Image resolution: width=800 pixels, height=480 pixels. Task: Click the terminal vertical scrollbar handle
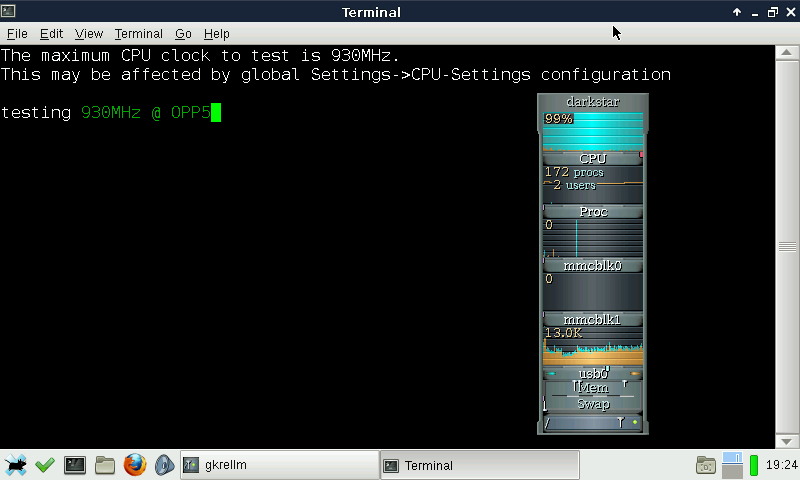[788, 246]
